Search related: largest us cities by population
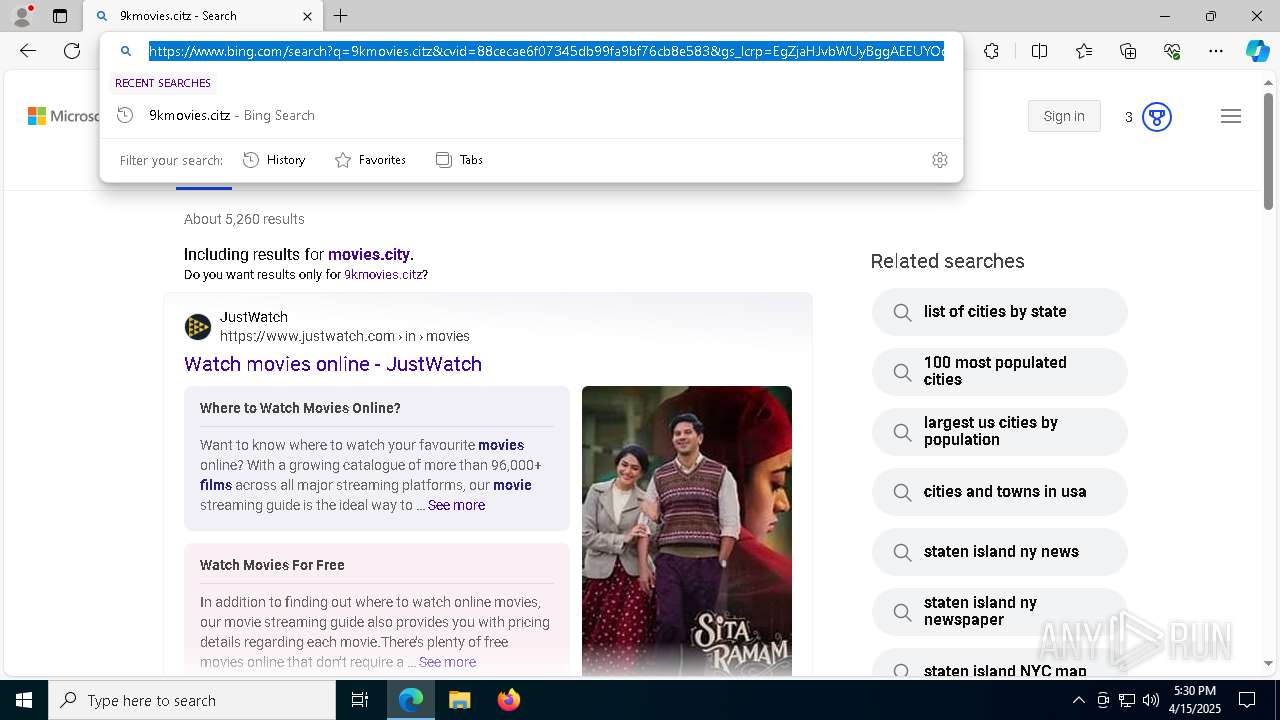This screenshot has width=1280, height=720. click(999, 431)
